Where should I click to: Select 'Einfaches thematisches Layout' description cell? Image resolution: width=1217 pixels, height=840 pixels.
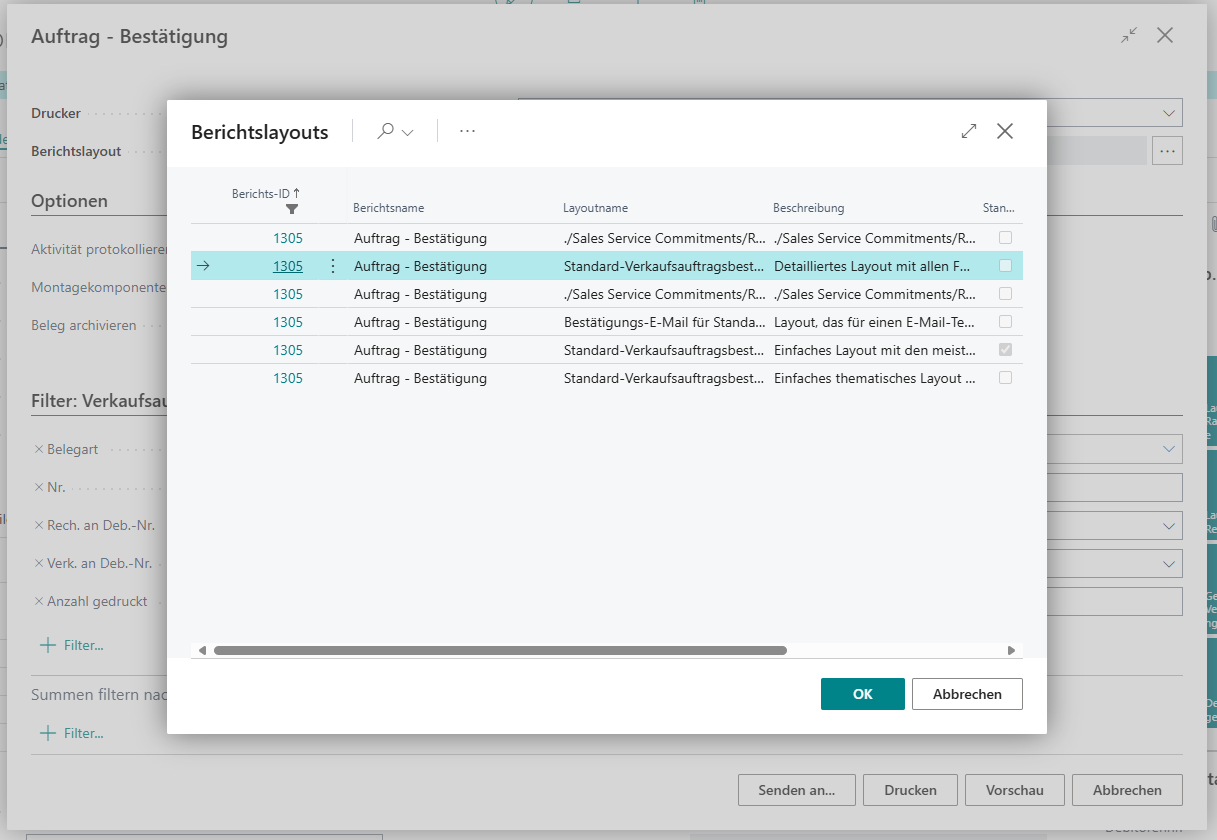pyautogui.click(x=875, y=378)
